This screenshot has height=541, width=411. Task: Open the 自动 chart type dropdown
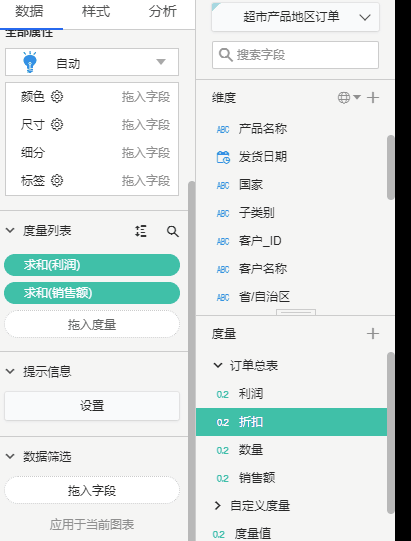pyautogui.click(x=92, y=62)
